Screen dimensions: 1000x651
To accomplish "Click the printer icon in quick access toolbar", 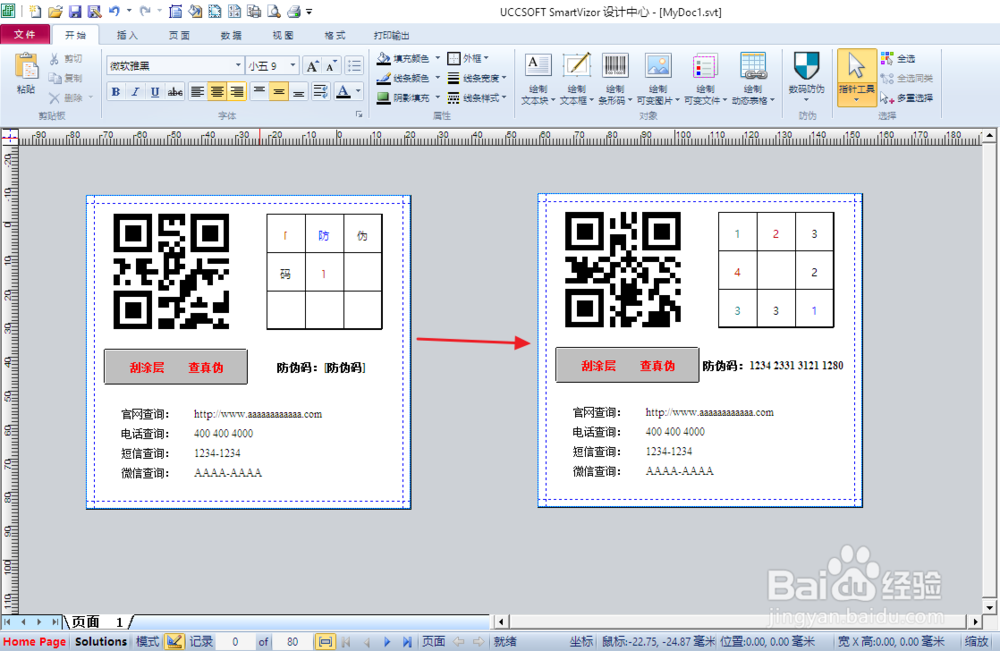I will 293,11.
